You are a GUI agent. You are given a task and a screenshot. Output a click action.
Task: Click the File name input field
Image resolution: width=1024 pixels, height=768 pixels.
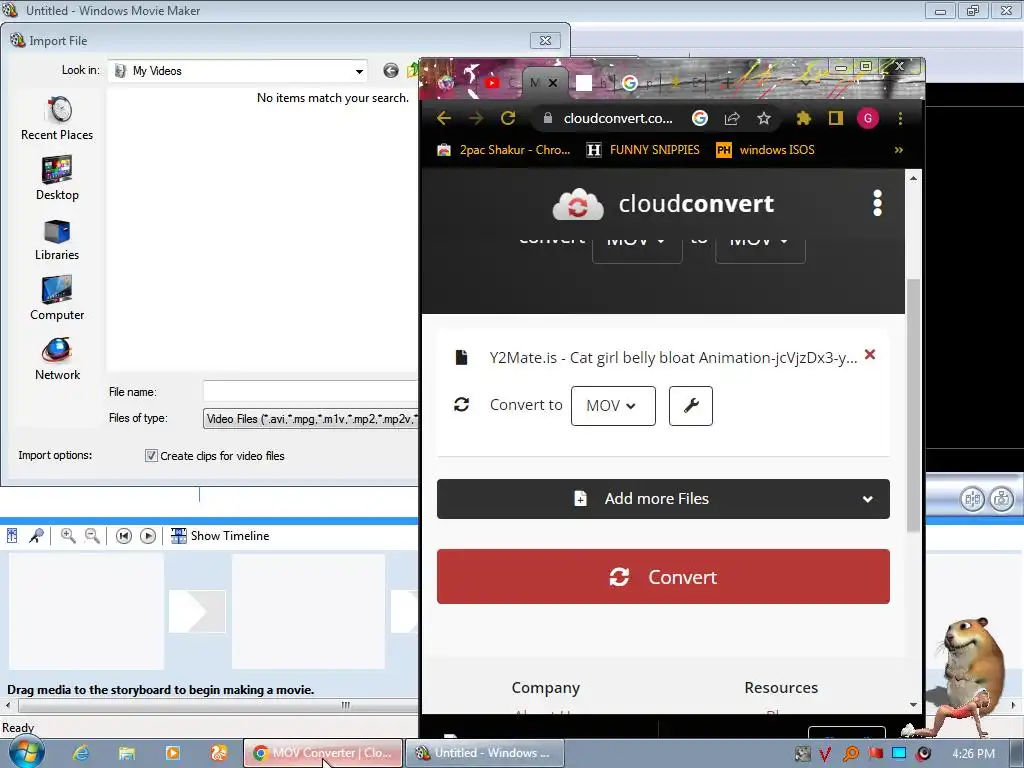[311, 391]
